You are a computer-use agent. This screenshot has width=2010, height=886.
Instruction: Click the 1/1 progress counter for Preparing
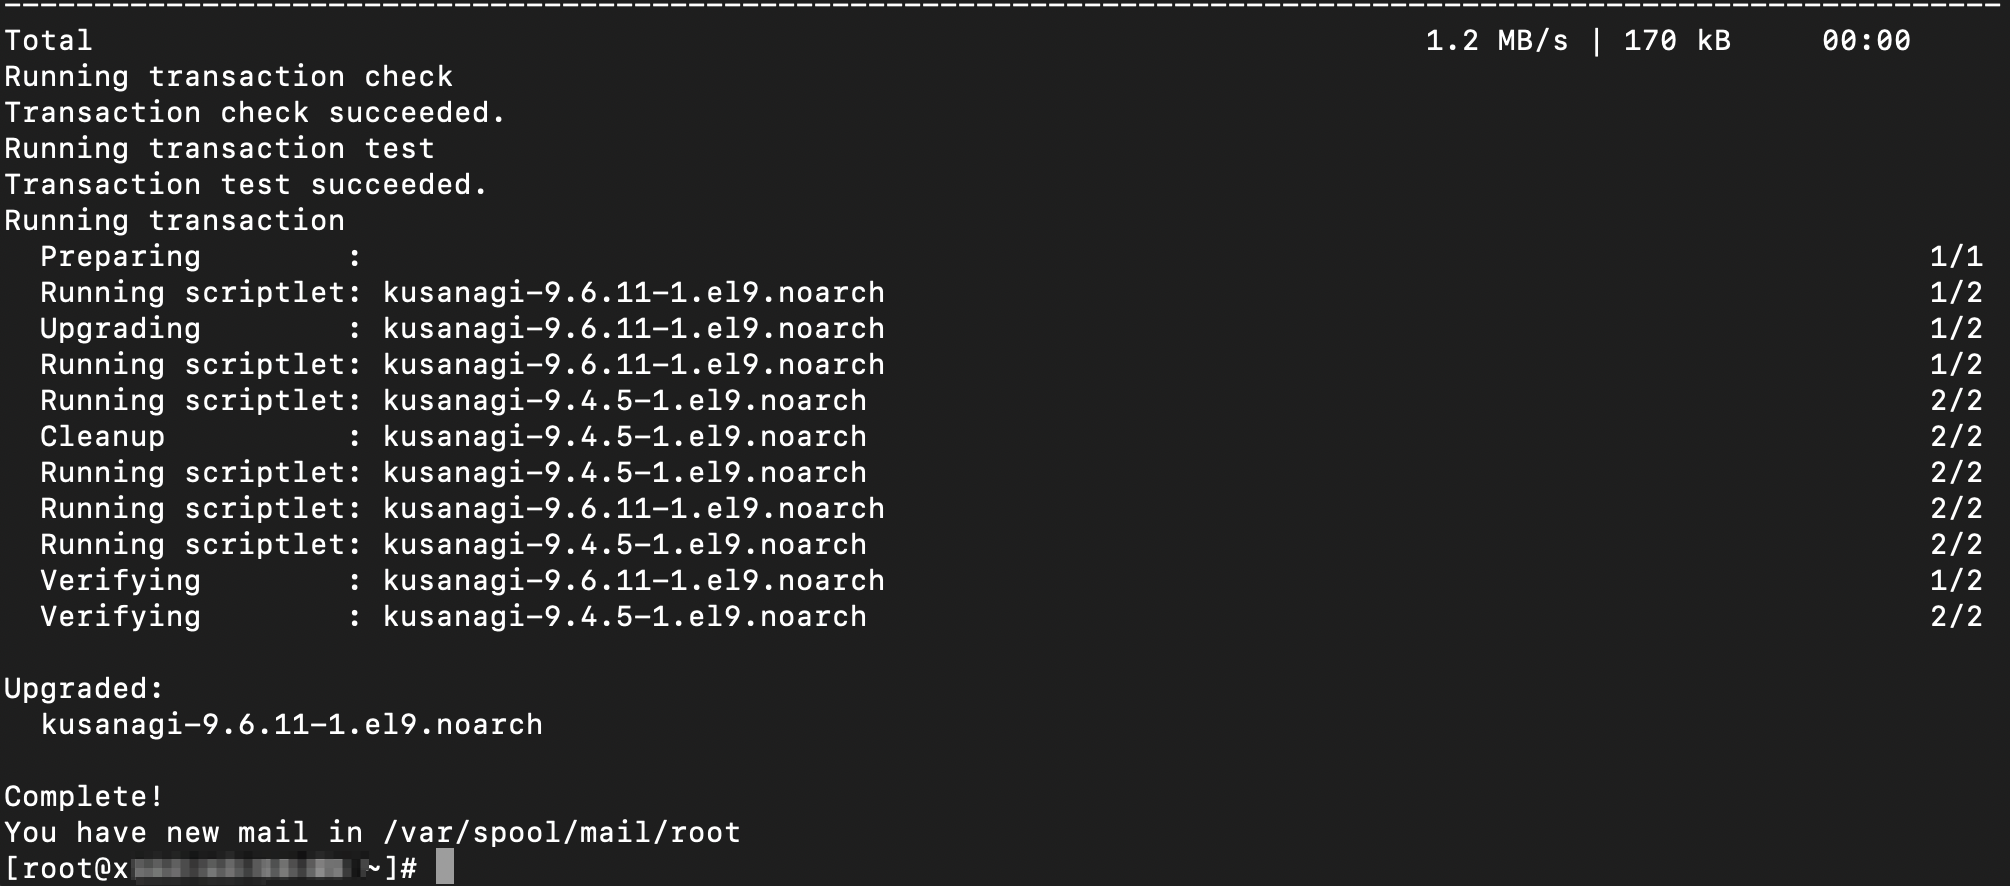pyautogui.click(x=1956, y=256)
